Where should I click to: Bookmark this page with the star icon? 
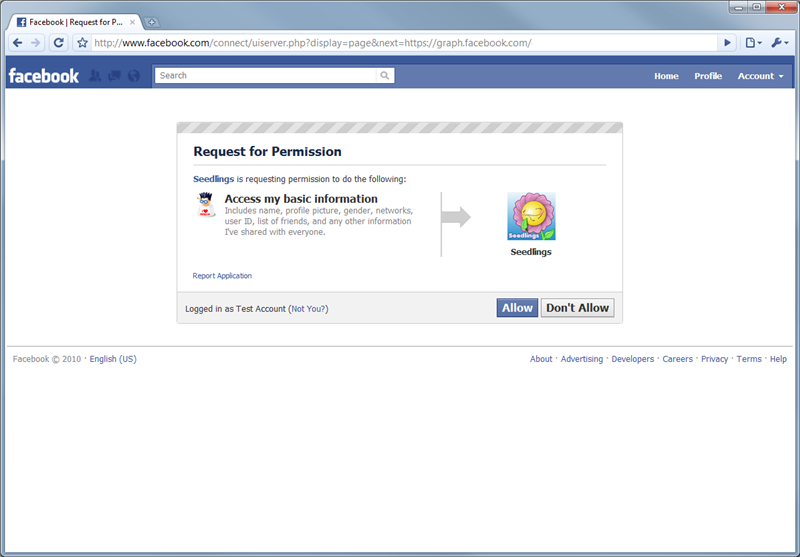pyautogui.click(x=82, y=43)
